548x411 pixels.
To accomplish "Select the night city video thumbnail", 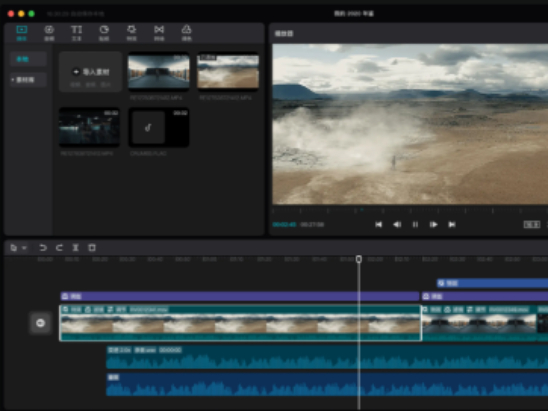I will point(89,127).
